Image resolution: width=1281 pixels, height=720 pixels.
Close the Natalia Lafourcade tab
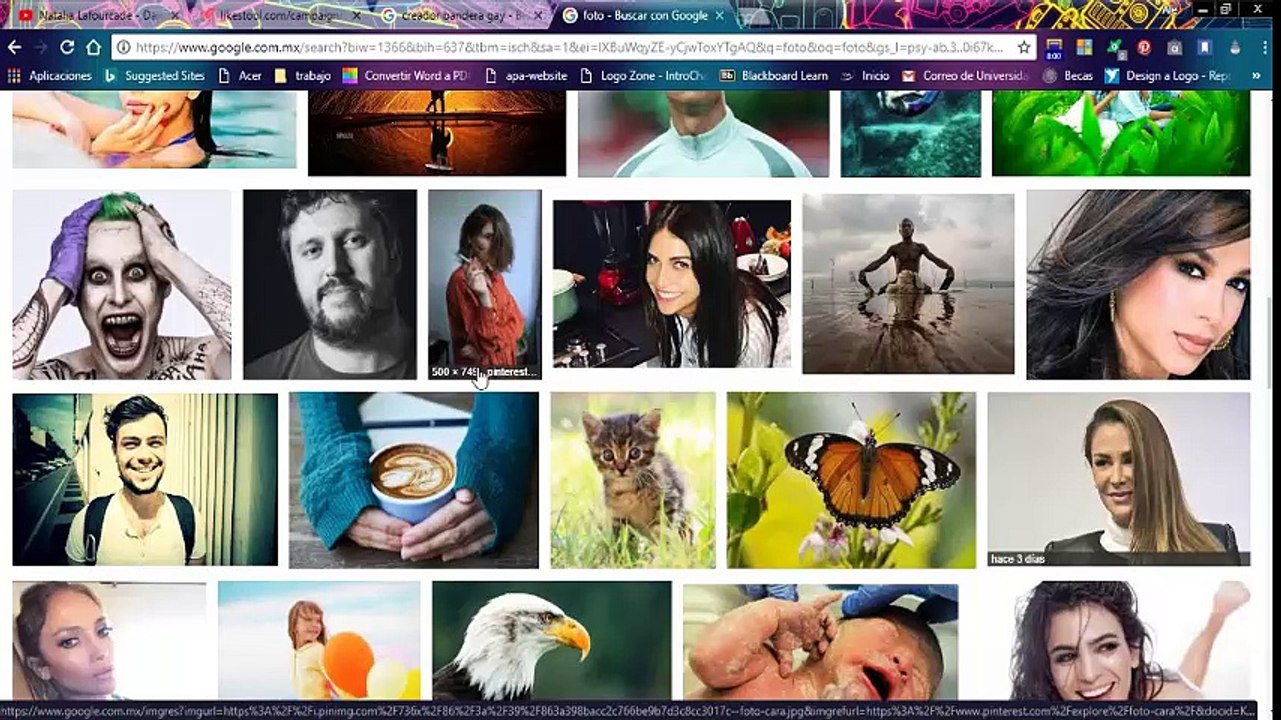174,15
